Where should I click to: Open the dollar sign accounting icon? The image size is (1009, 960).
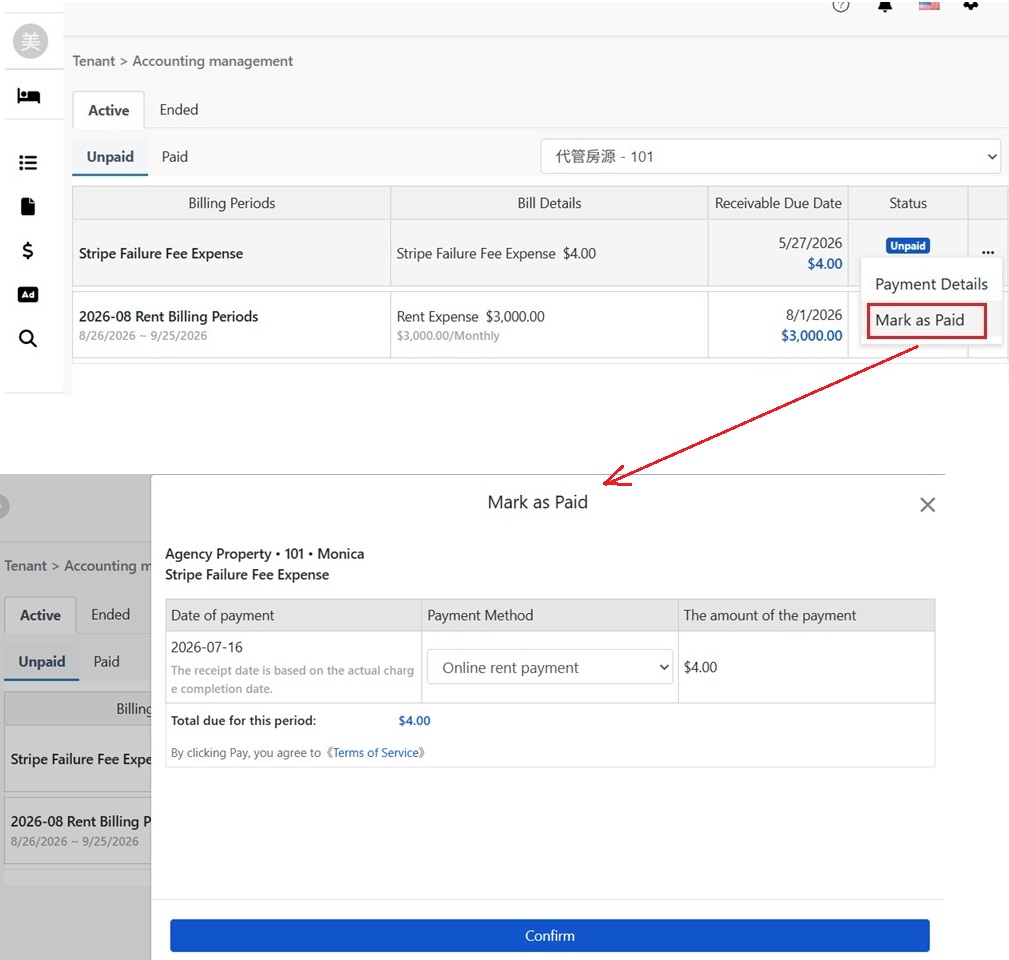tap(28, 250)
